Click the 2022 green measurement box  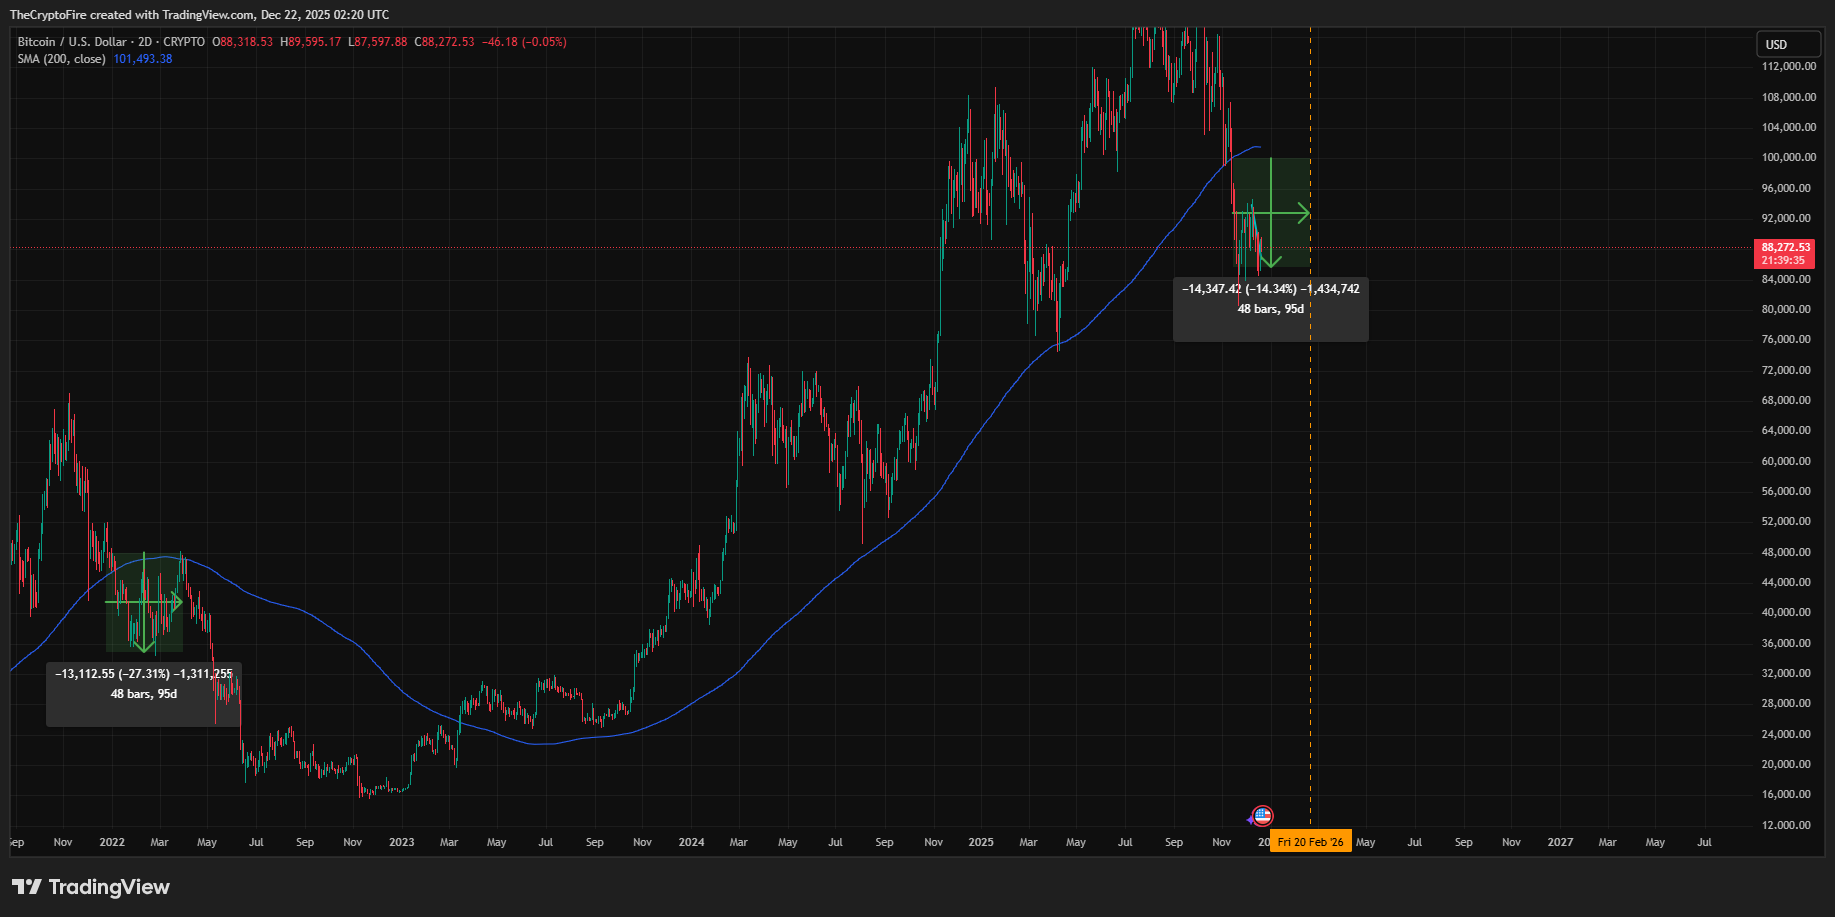144,602
